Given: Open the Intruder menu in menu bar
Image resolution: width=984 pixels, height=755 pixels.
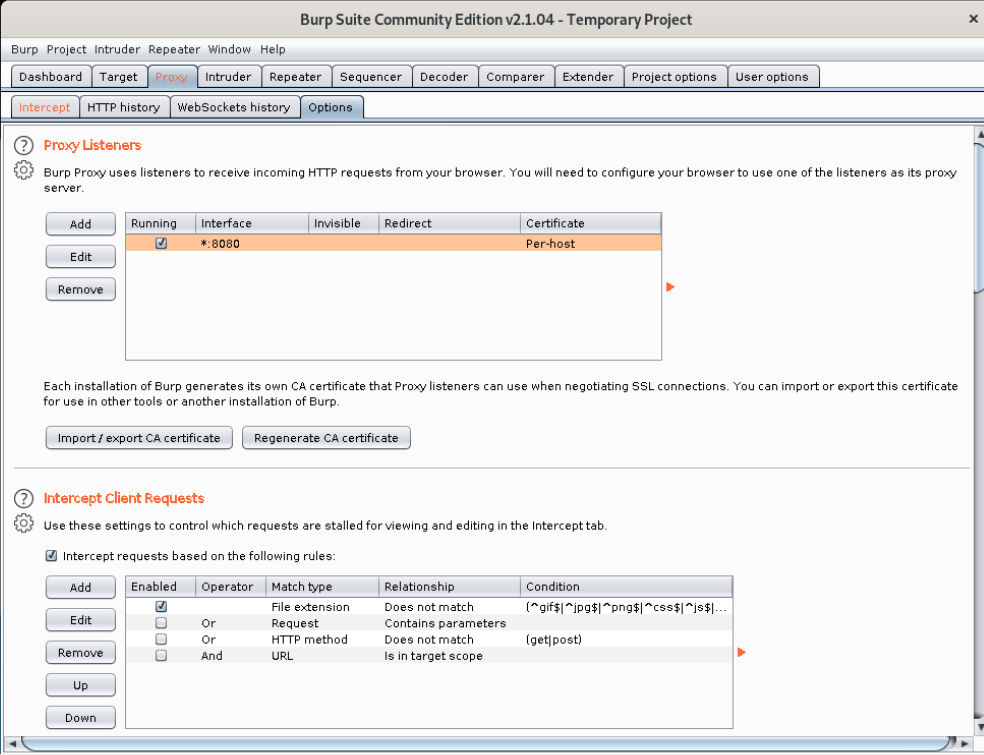Looking at the screenshot, I should pos(117,50).
